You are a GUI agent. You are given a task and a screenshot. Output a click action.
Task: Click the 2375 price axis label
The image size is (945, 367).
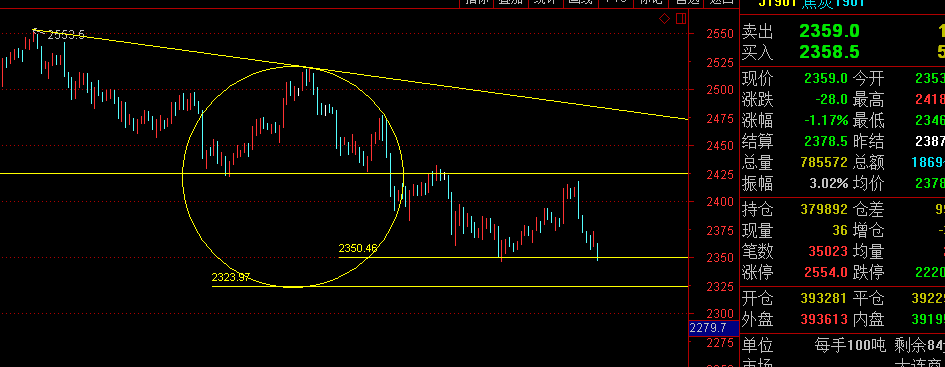tap(720, 230)
